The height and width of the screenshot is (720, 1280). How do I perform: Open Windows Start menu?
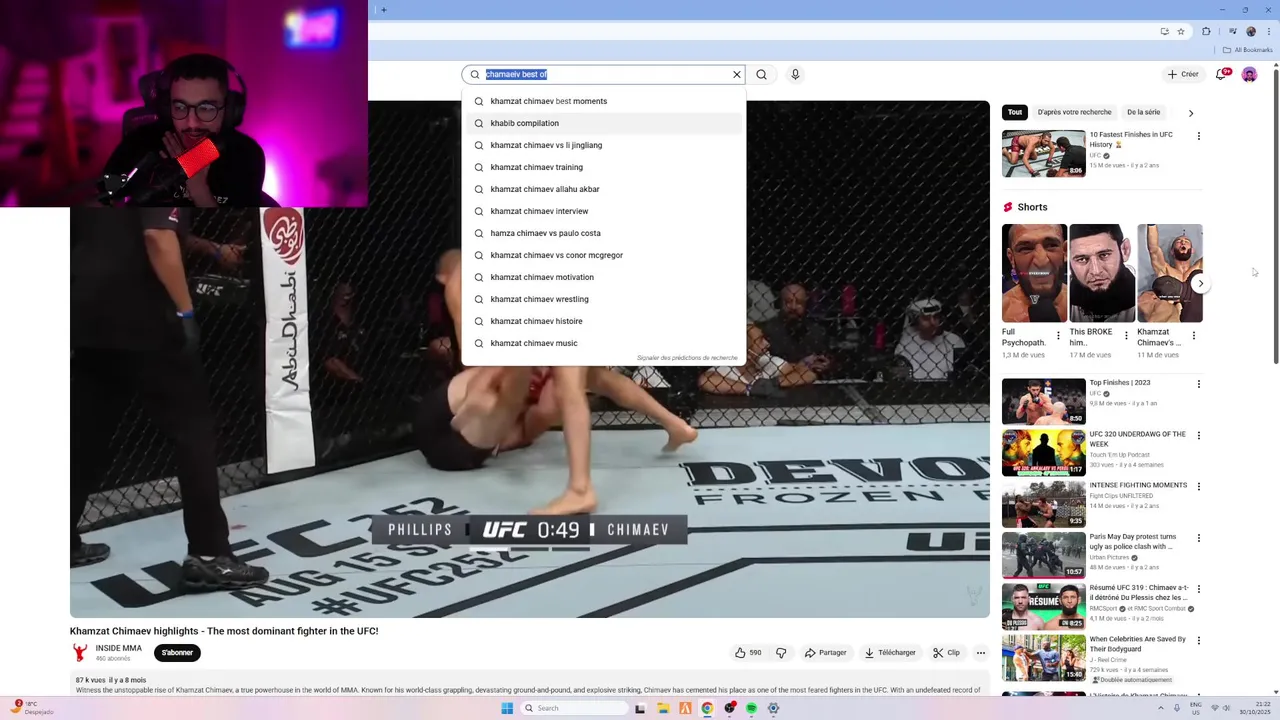pyautogui.click(x=507, y=708)
